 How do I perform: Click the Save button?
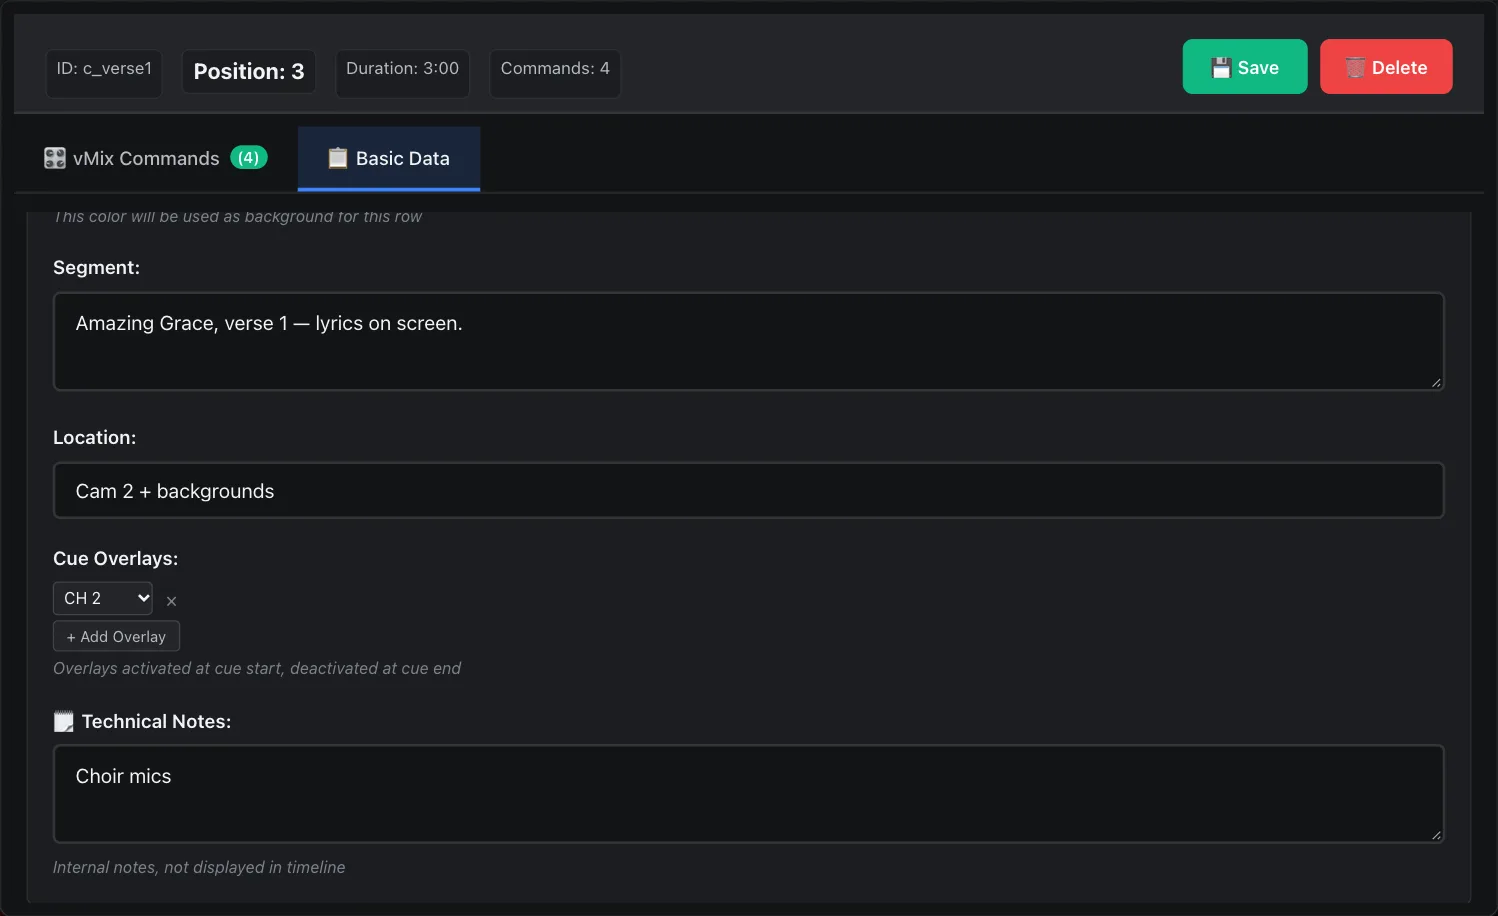click(1245, 67)
